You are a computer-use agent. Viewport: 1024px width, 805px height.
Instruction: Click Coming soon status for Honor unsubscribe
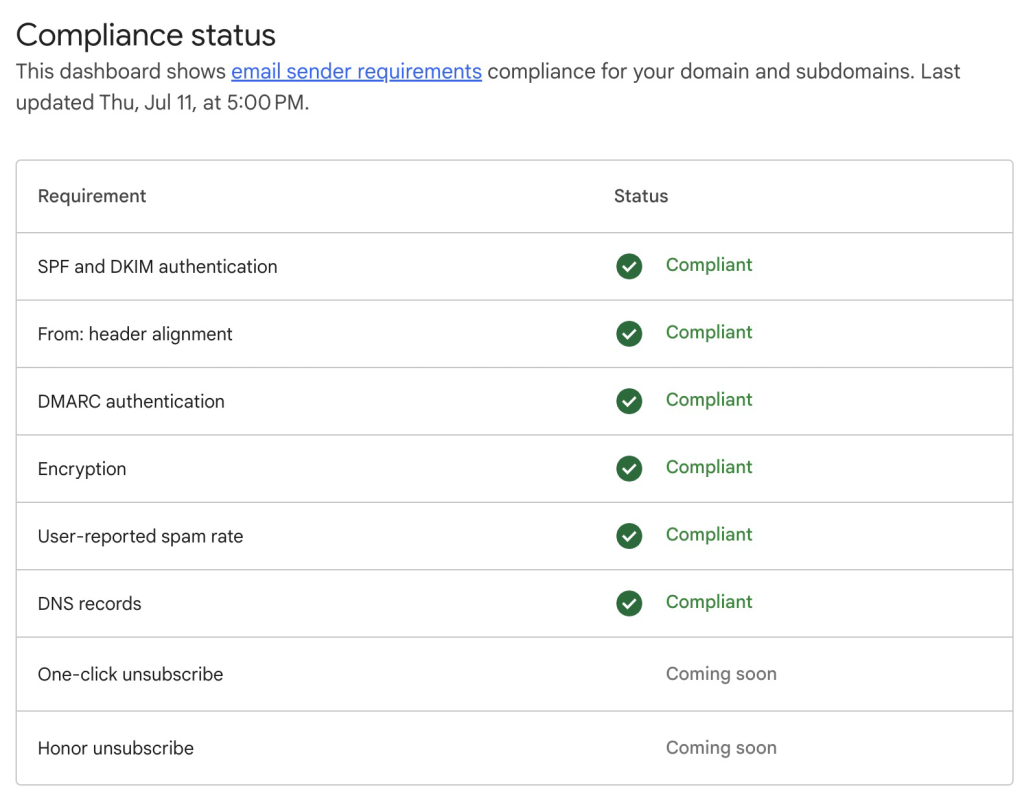721,748
